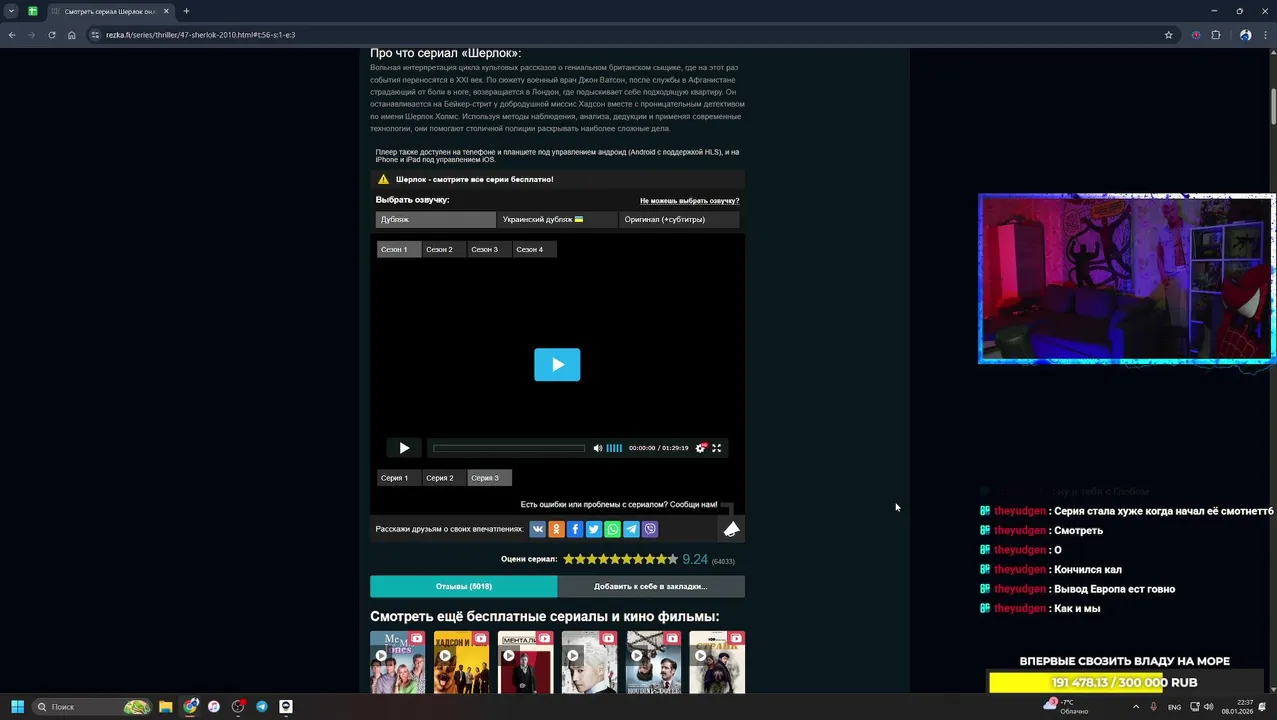This screenshot has width=1277, height=720.
Task: Open the Chrome profile avatar
Action: coord(1245,35)
